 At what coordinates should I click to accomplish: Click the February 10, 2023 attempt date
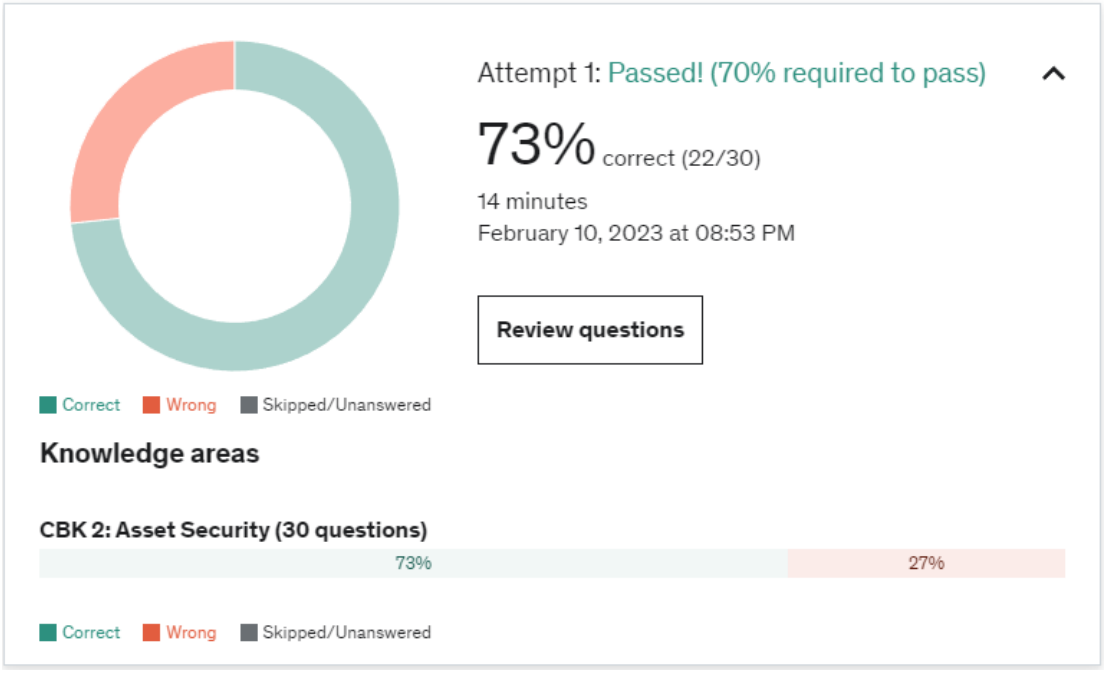click(636, 234)
